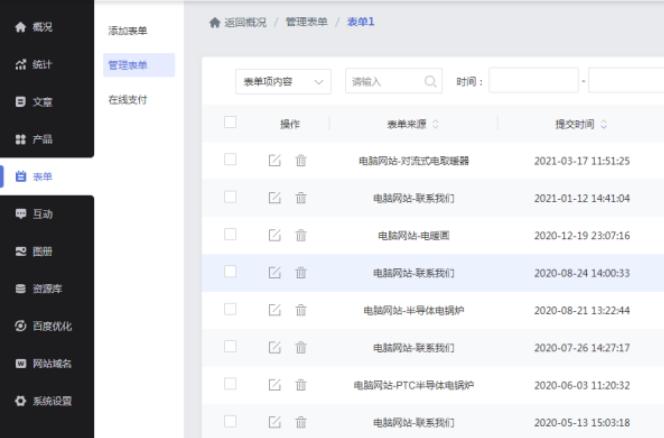Viewport: 664px width, 438px height.
Task: Click edit icon for 电脑网站-对流式电取暖器 row
Action: tap(275, 160)
